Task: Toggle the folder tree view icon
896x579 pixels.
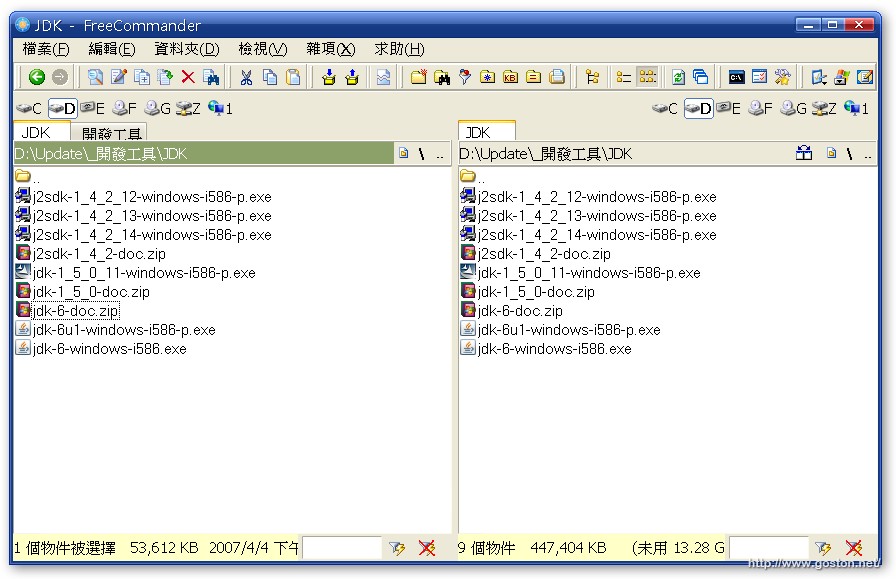Action: 593,77
